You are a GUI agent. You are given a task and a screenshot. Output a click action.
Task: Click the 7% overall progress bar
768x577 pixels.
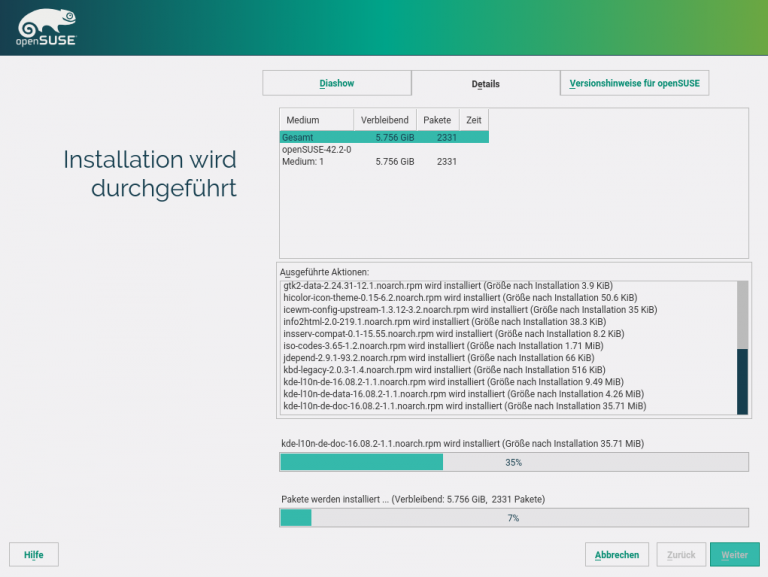514,518
